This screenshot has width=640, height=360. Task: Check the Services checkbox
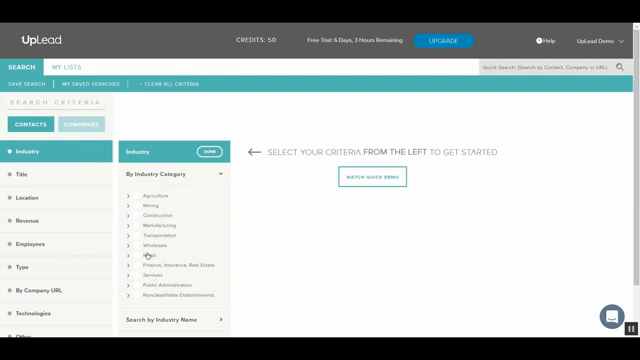click(x=137, y=275)
